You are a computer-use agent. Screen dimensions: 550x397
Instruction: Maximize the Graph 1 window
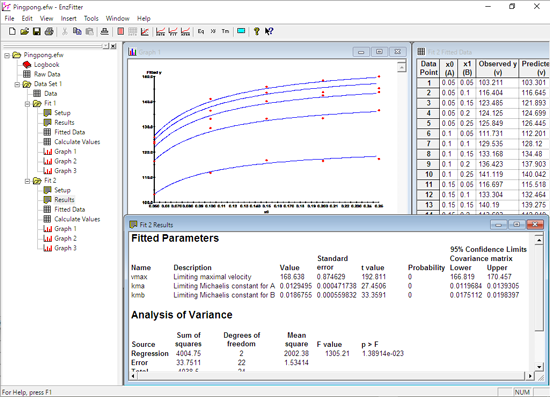tap(379, 52)
